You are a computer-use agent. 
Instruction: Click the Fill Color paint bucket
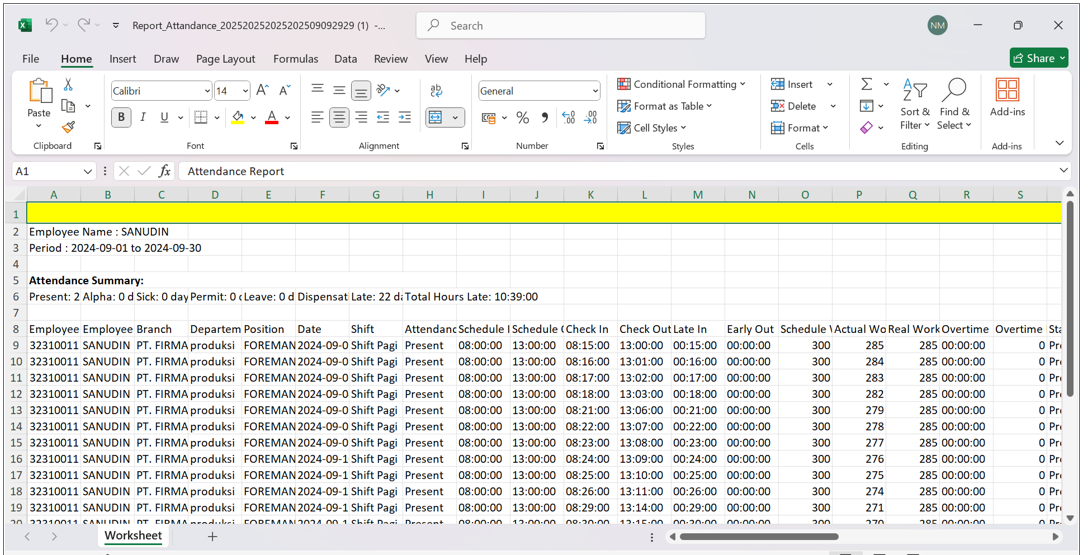[237, 118]
